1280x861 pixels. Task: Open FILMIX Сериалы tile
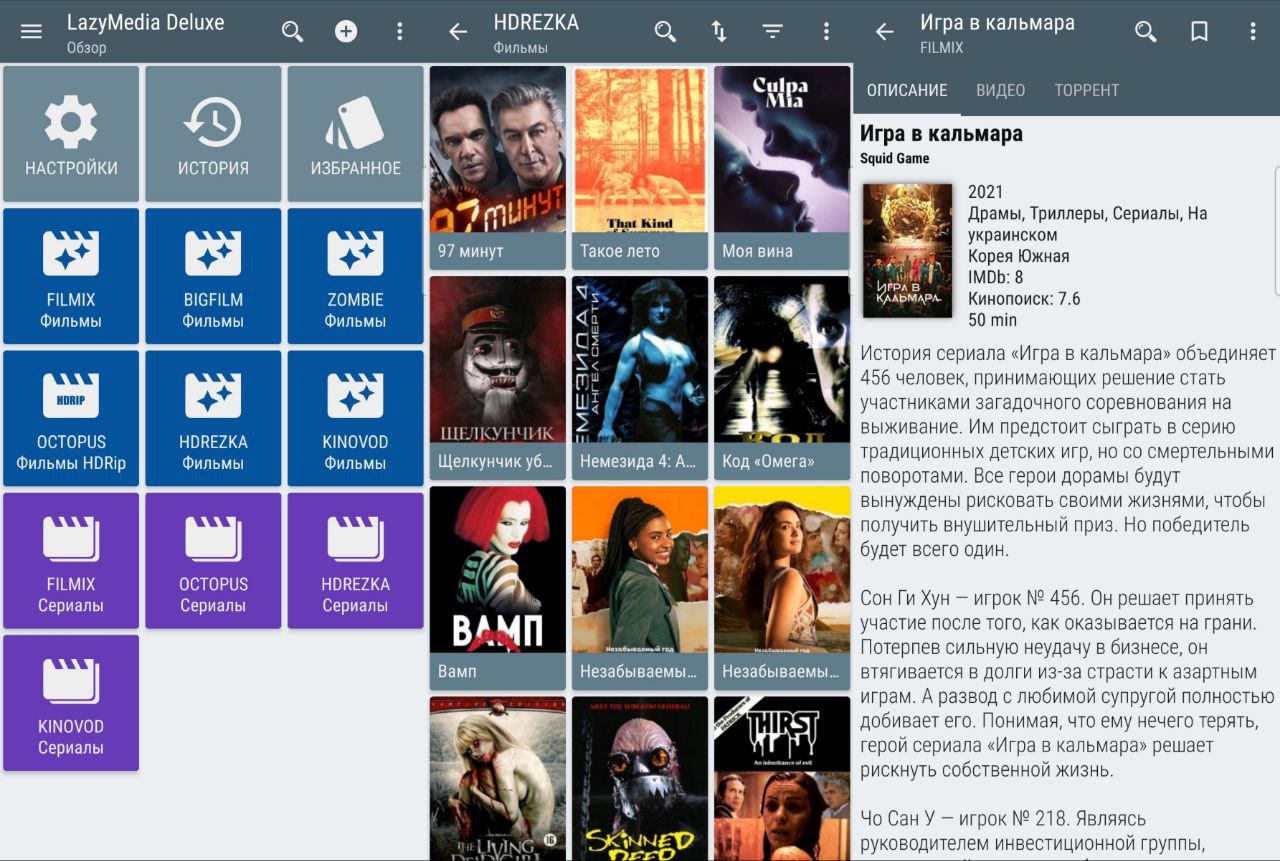[x=71, y=561]
